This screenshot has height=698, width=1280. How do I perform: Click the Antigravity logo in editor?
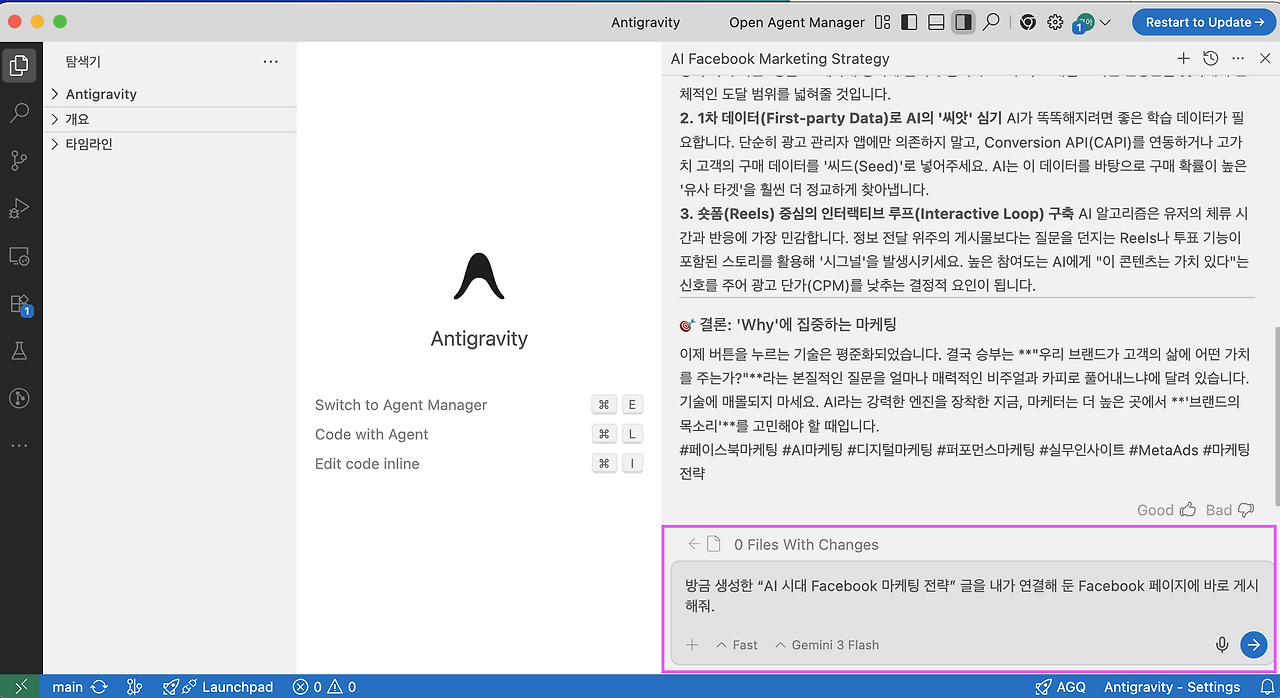(478, 277)
